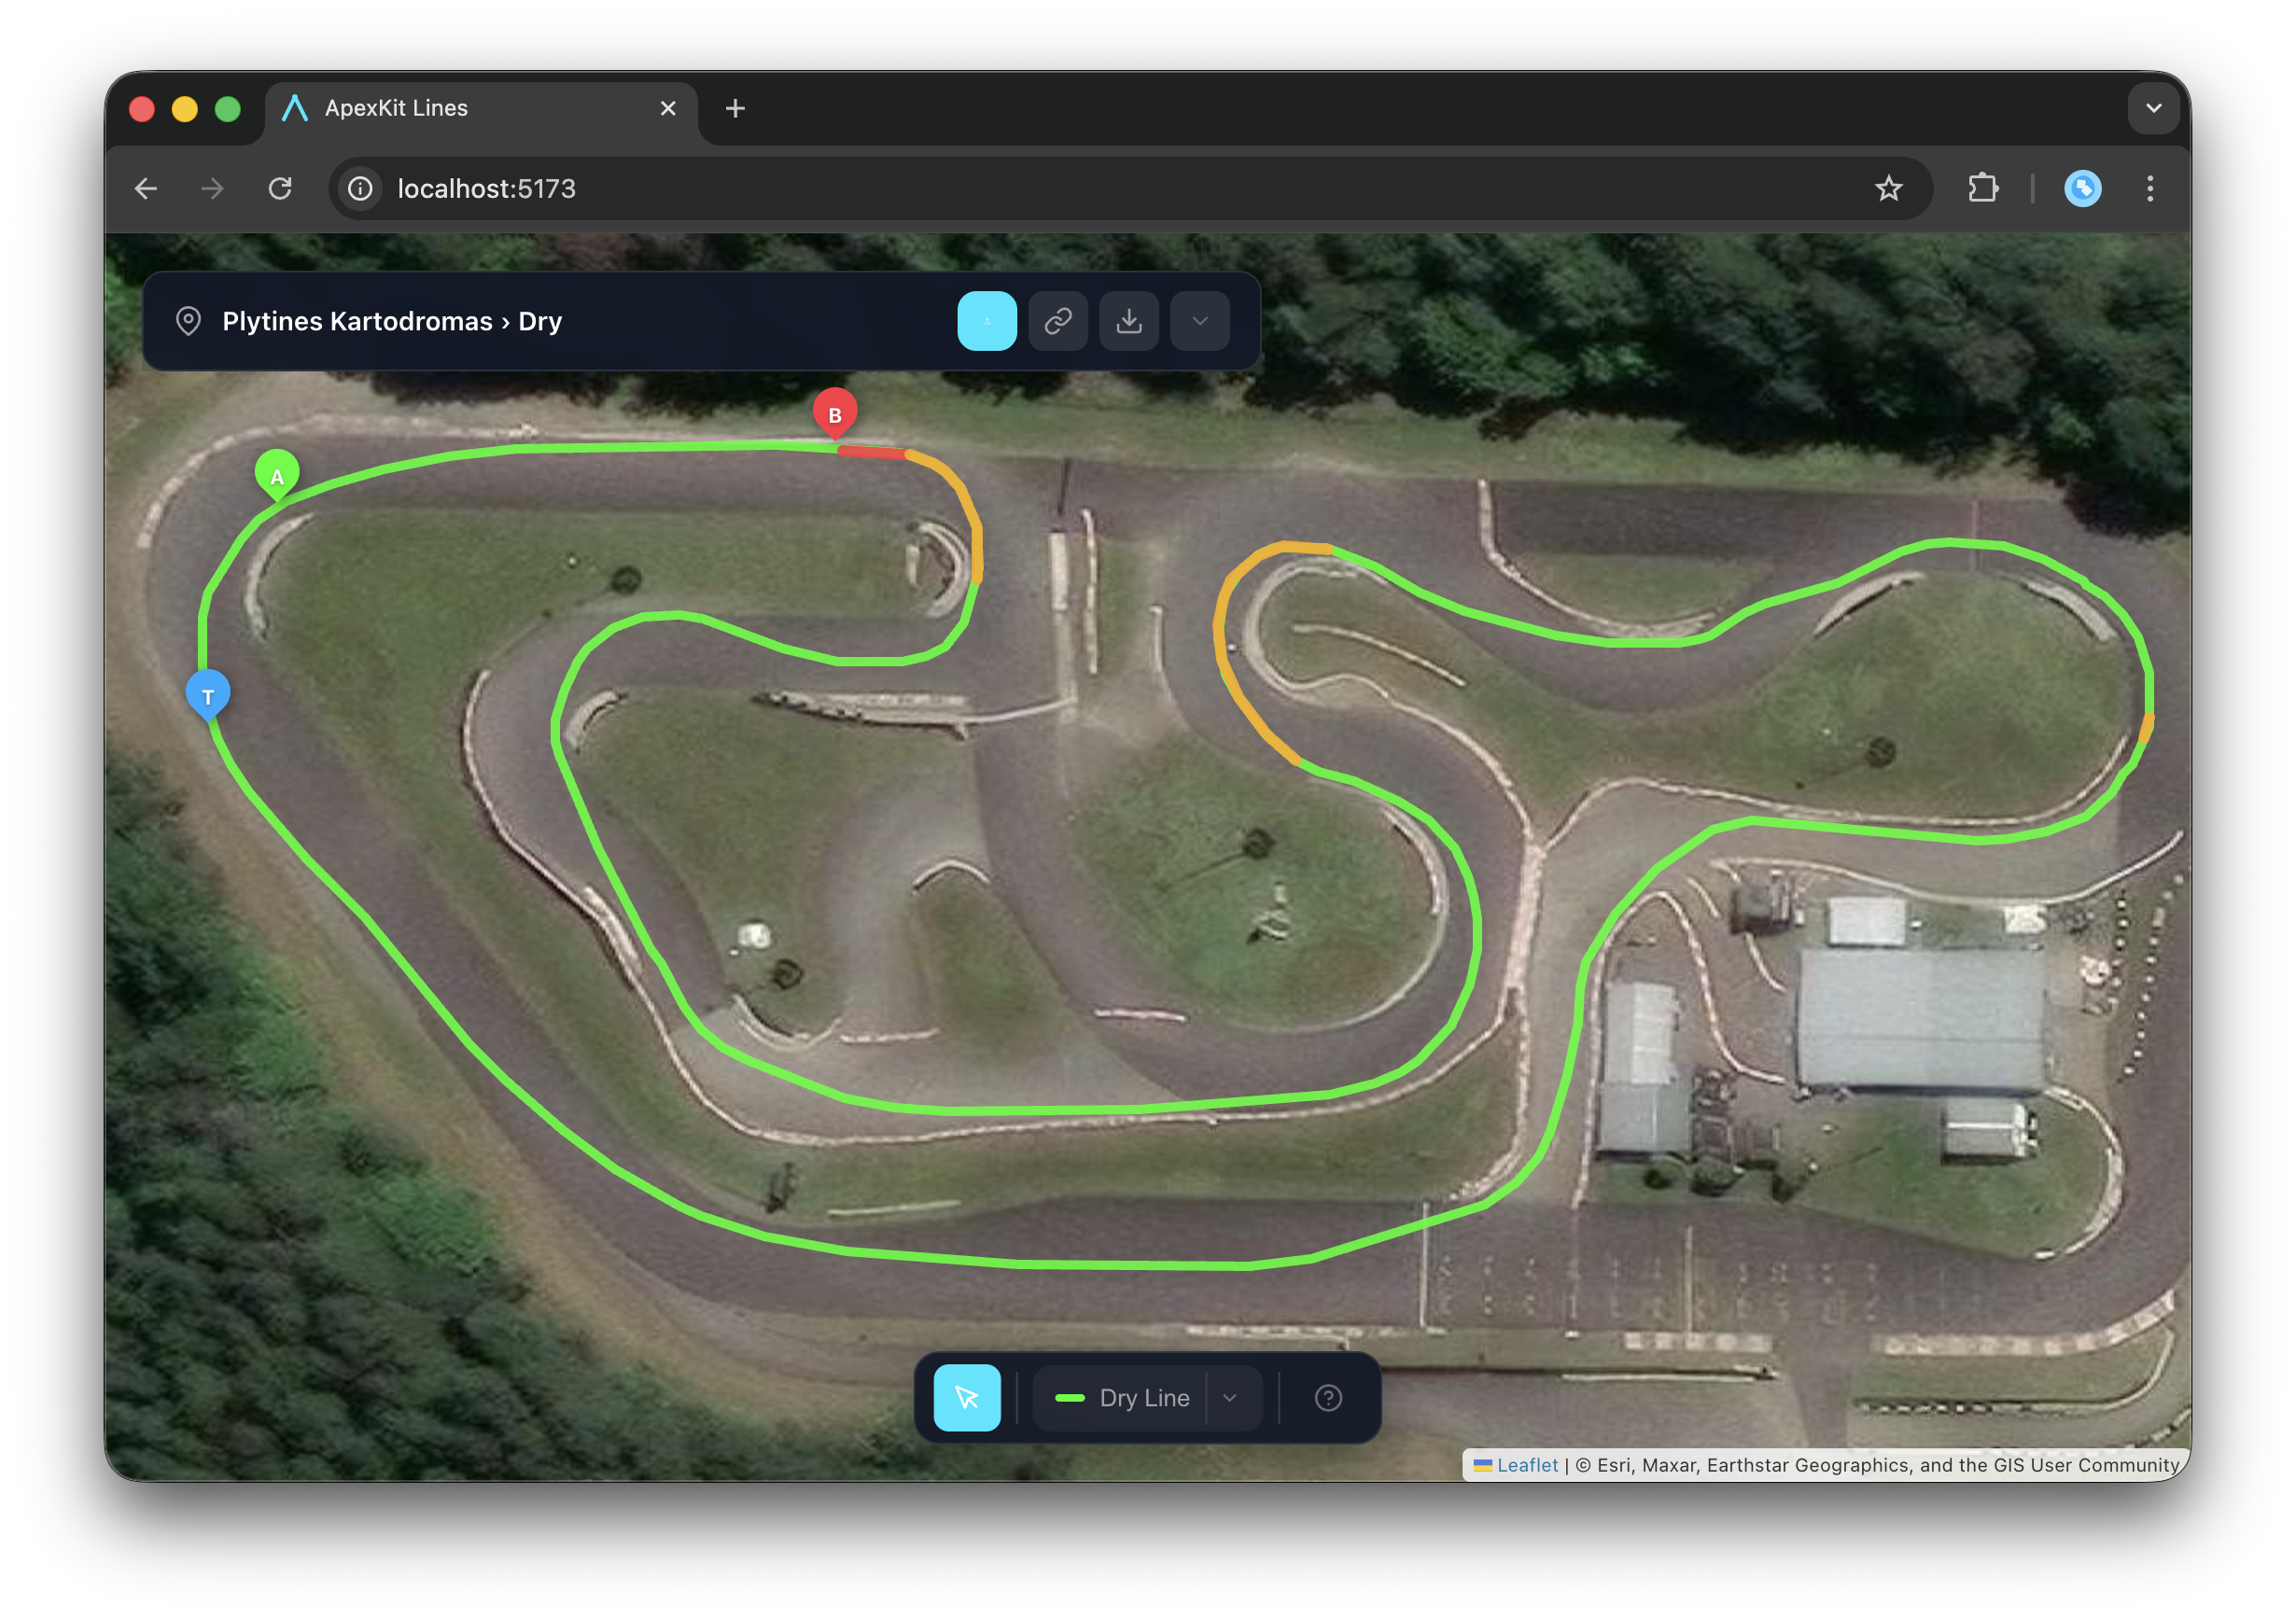Image resolution: width=2296 pixels, height=1620 pixels.
Task: Open a new browser tab with the plus button
Action: click(735, 108)
